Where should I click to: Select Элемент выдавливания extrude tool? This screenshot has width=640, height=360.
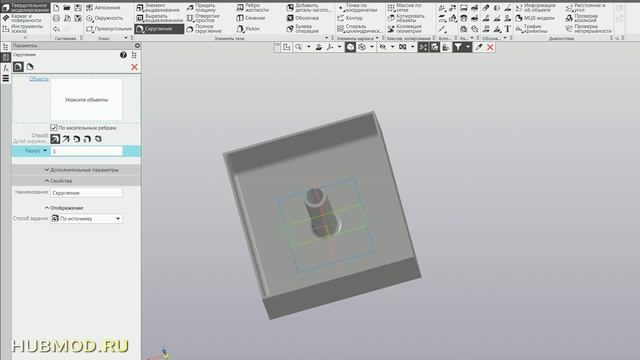click(159, 7)
